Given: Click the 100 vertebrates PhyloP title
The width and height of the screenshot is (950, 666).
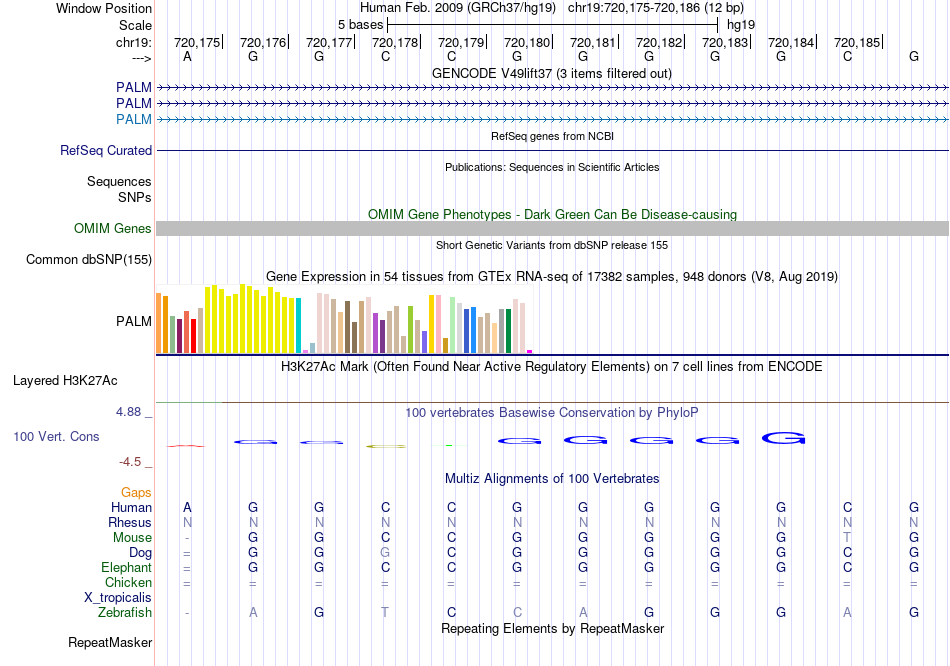Looking at the screenshot, I should pyautogui.click(x=551, y=413).
